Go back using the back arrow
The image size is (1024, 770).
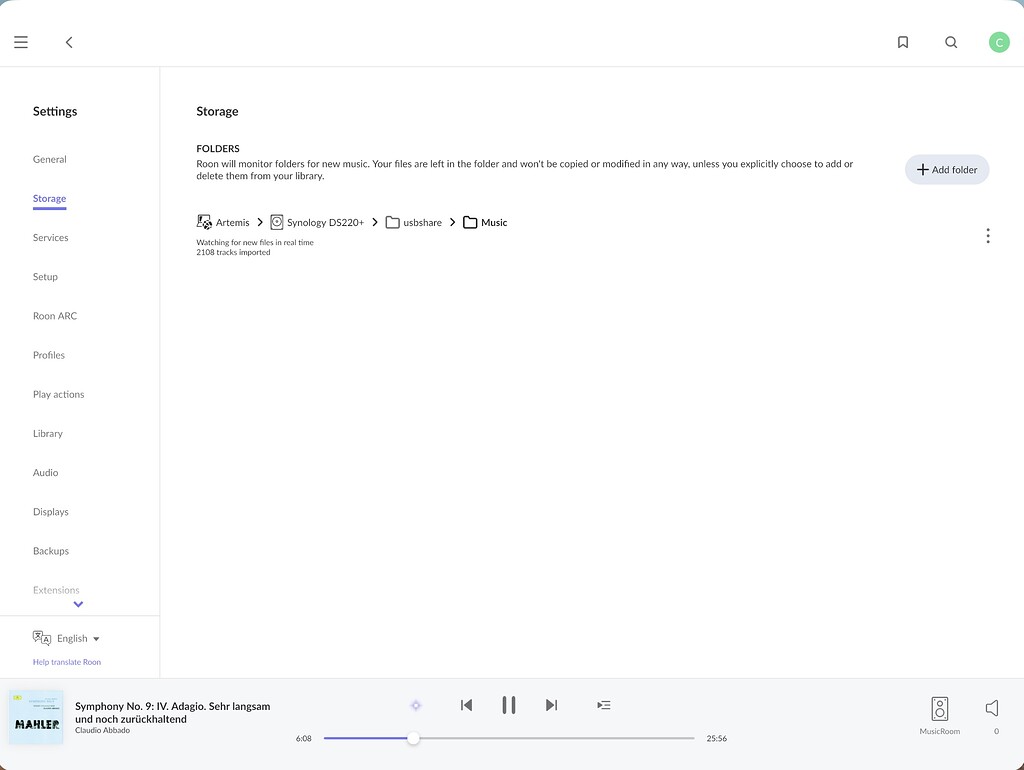[69, 42]
